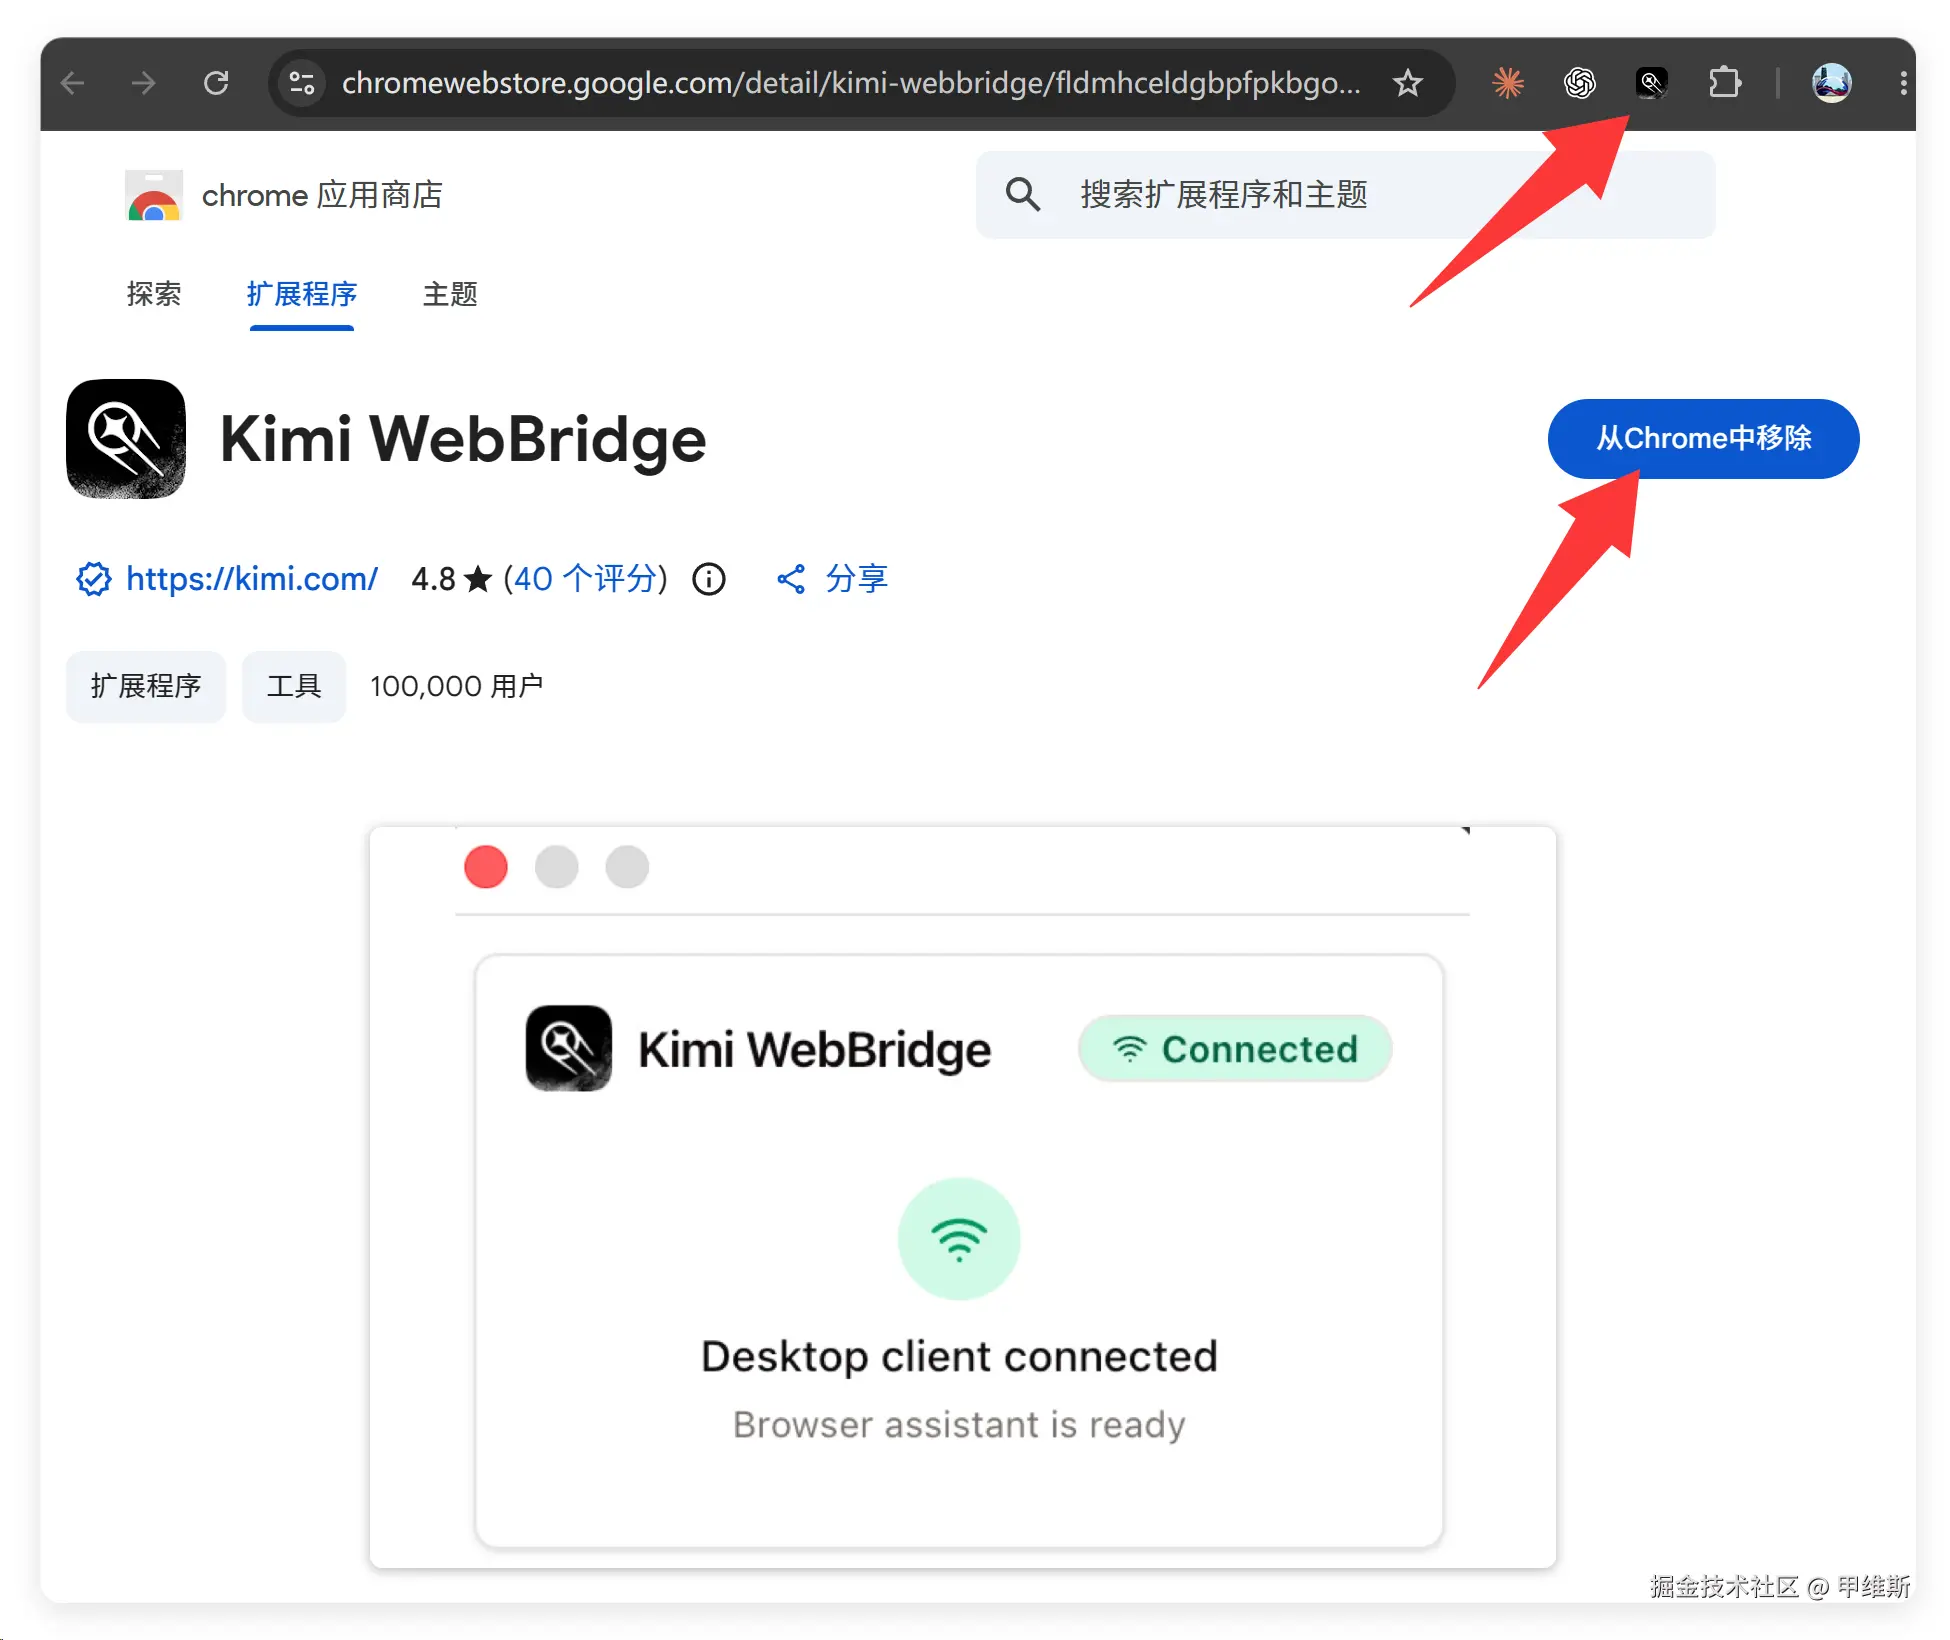
Task: Open the Chrome profile avatar
Action: point(1832,83)
